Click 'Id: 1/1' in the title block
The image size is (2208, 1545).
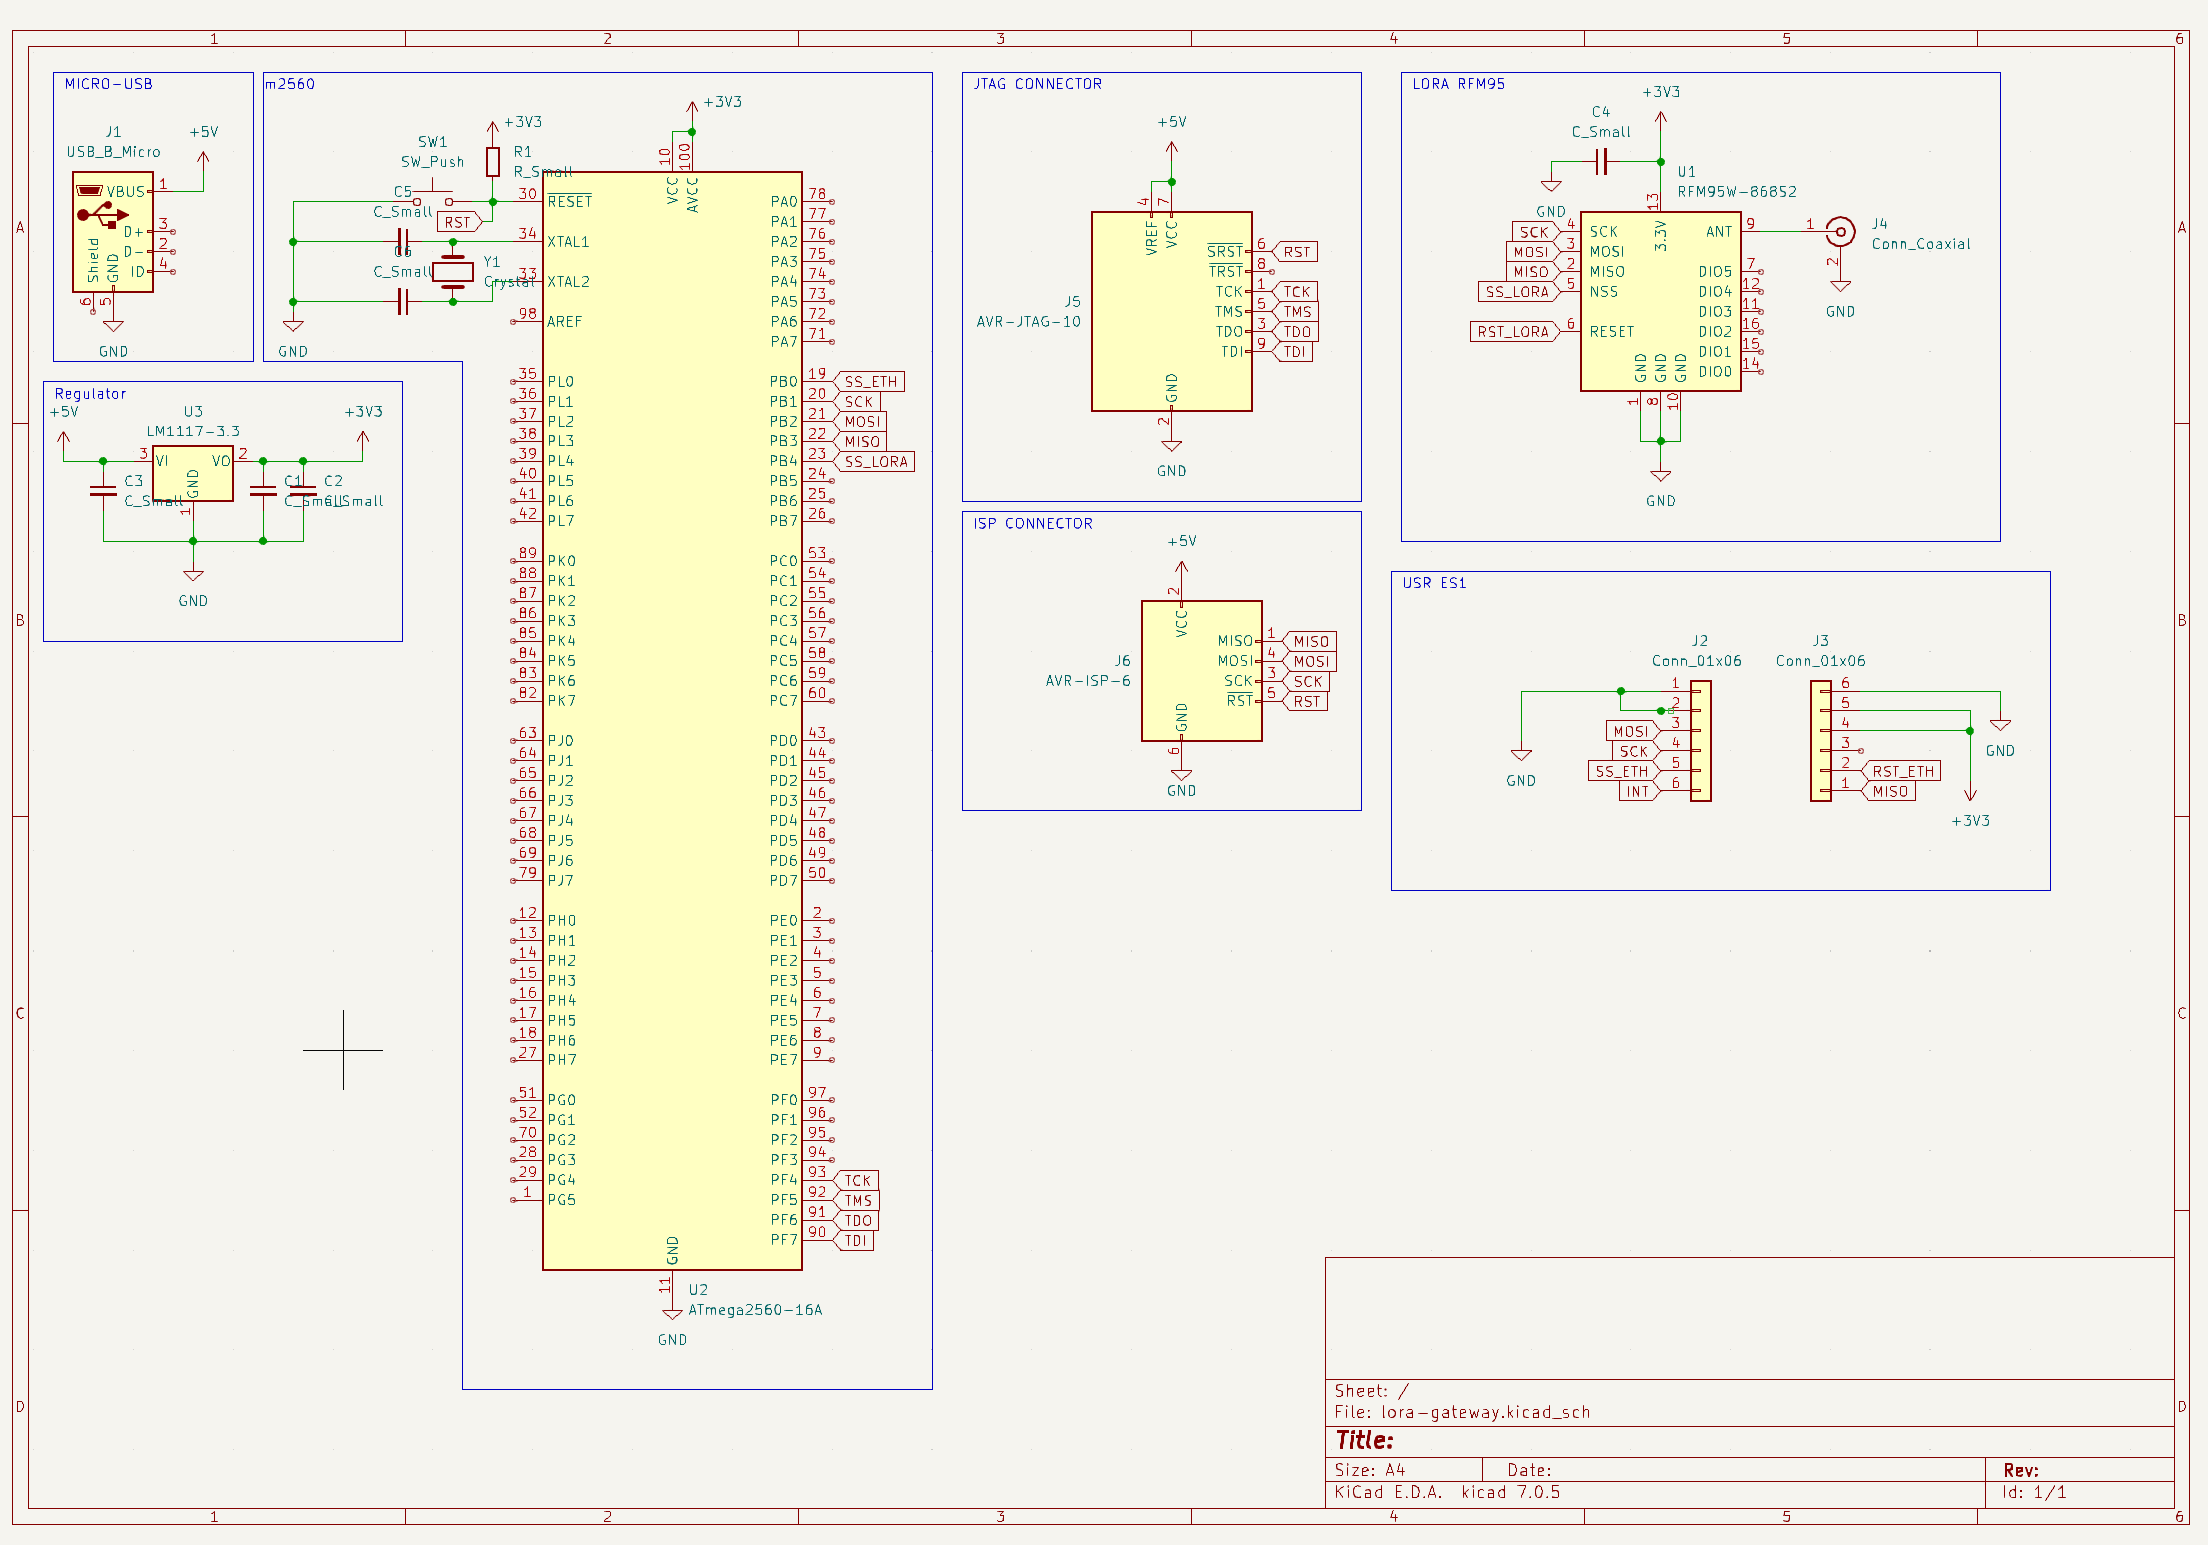click(x=2034, y=1492)
